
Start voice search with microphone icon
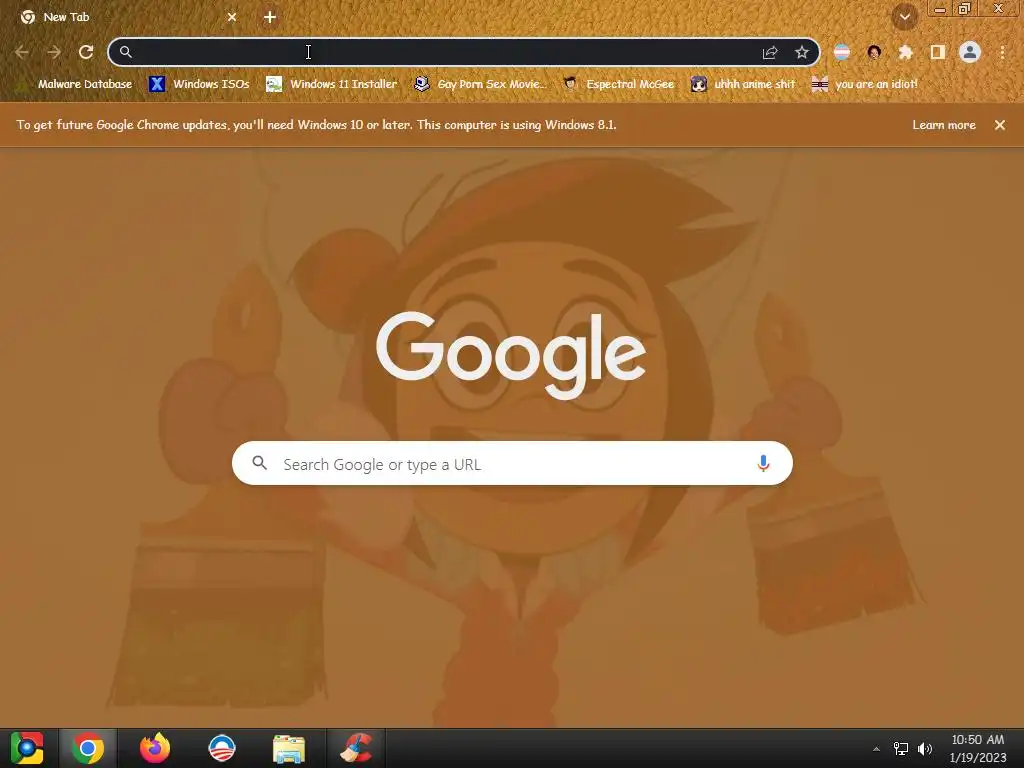(x=763, y=464)
